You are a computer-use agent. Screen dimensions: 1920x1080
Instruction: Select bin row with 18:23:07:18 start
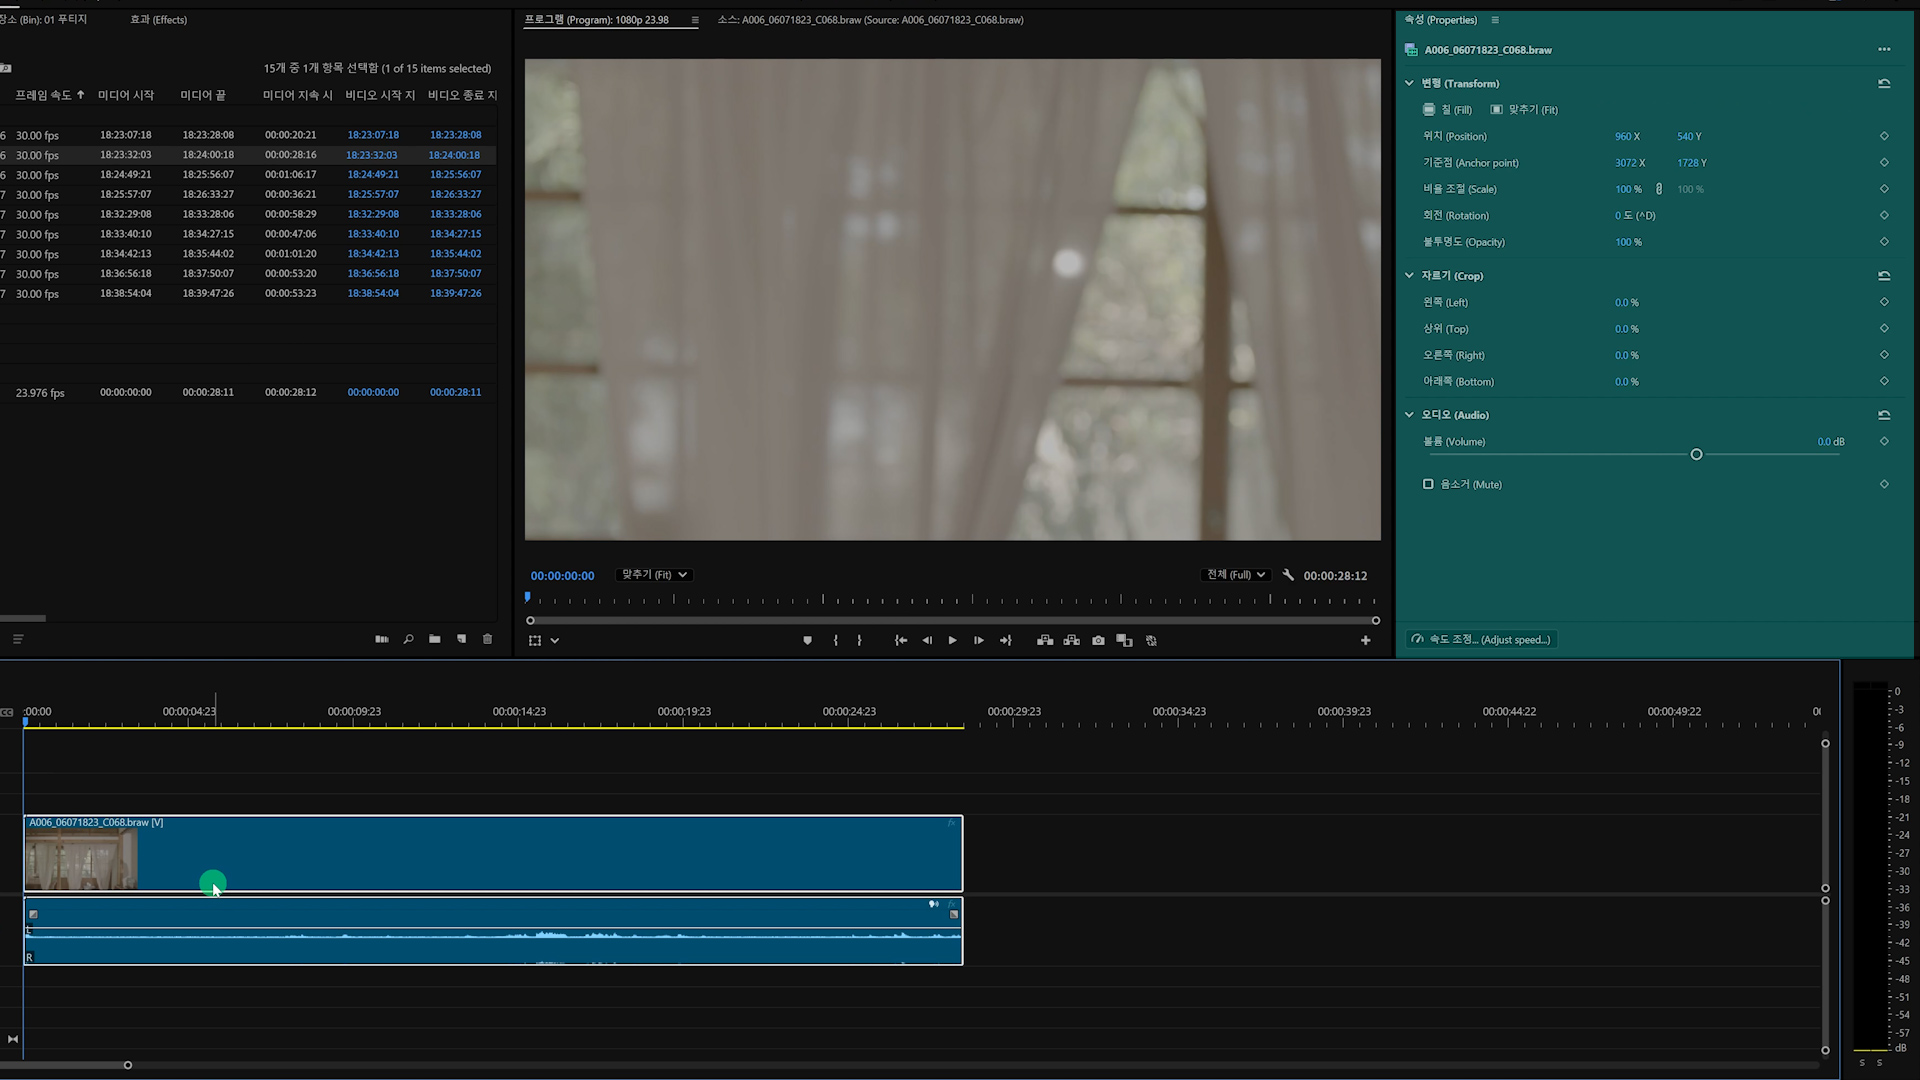(248, 135)
